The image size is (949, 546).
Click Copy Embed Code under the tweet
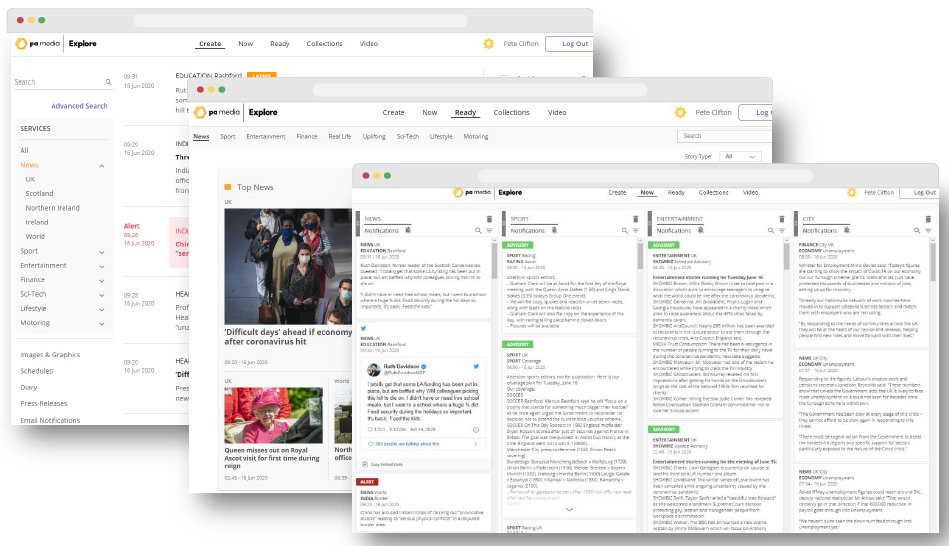point(383,464)
